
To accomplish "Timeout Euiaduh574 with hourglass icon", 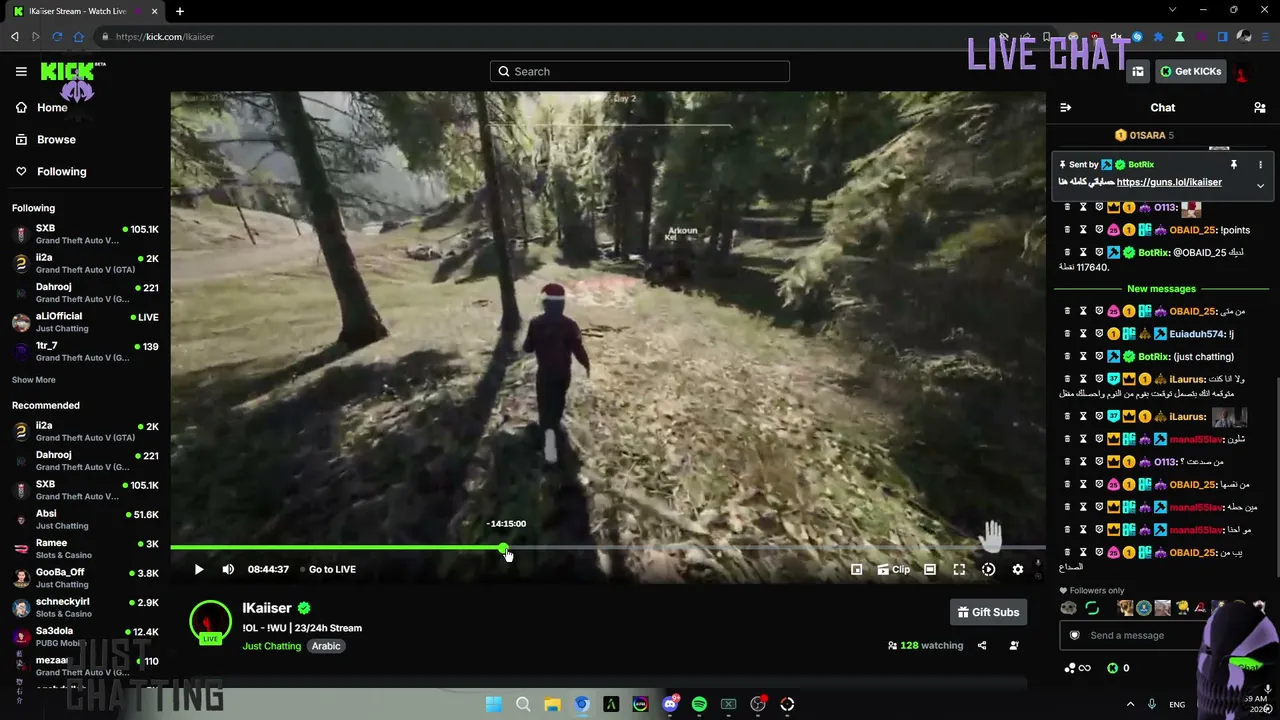I will coord(1083,334).
